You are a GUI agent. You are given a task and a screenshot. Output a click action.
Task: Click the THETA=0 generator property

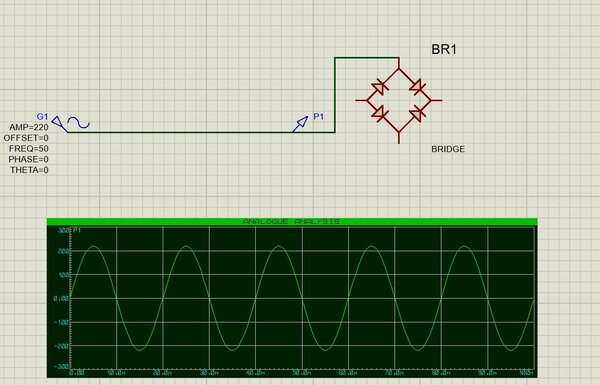coord(29,170)
